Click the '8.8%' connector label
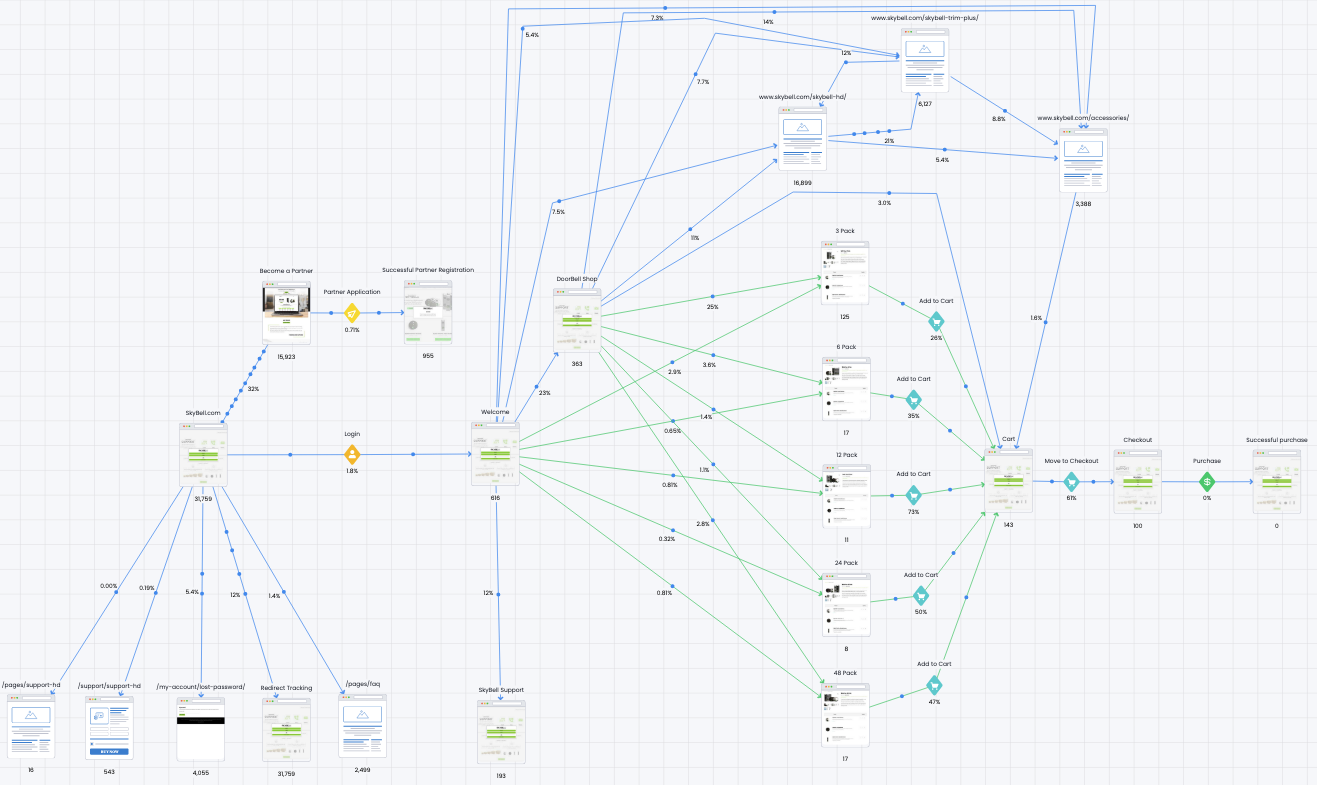 (998, 119)
